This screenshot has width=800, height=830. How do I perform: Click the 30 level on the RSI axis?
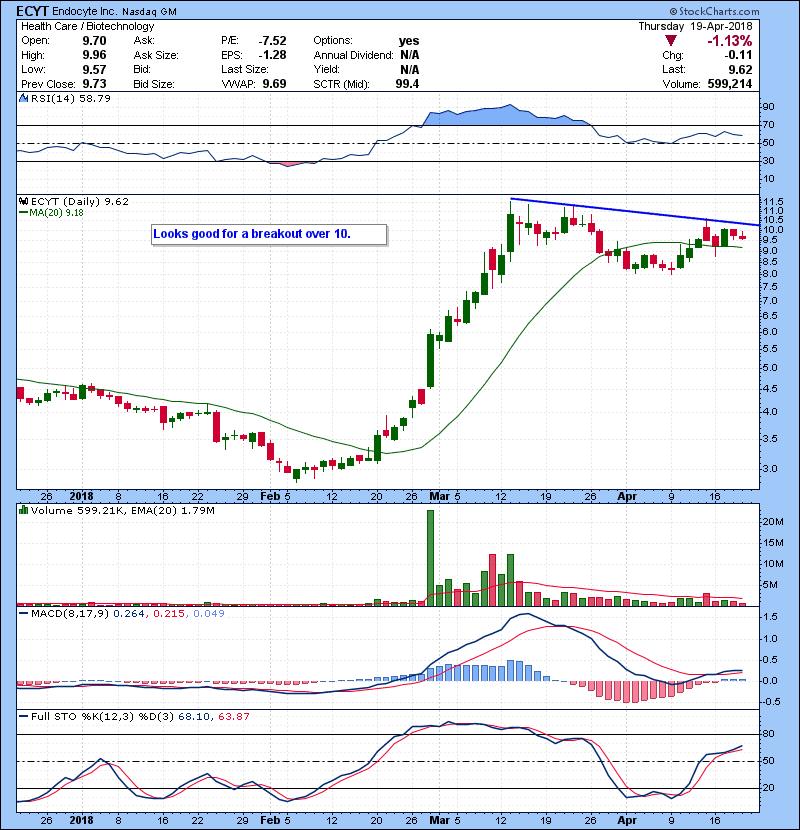768,161
